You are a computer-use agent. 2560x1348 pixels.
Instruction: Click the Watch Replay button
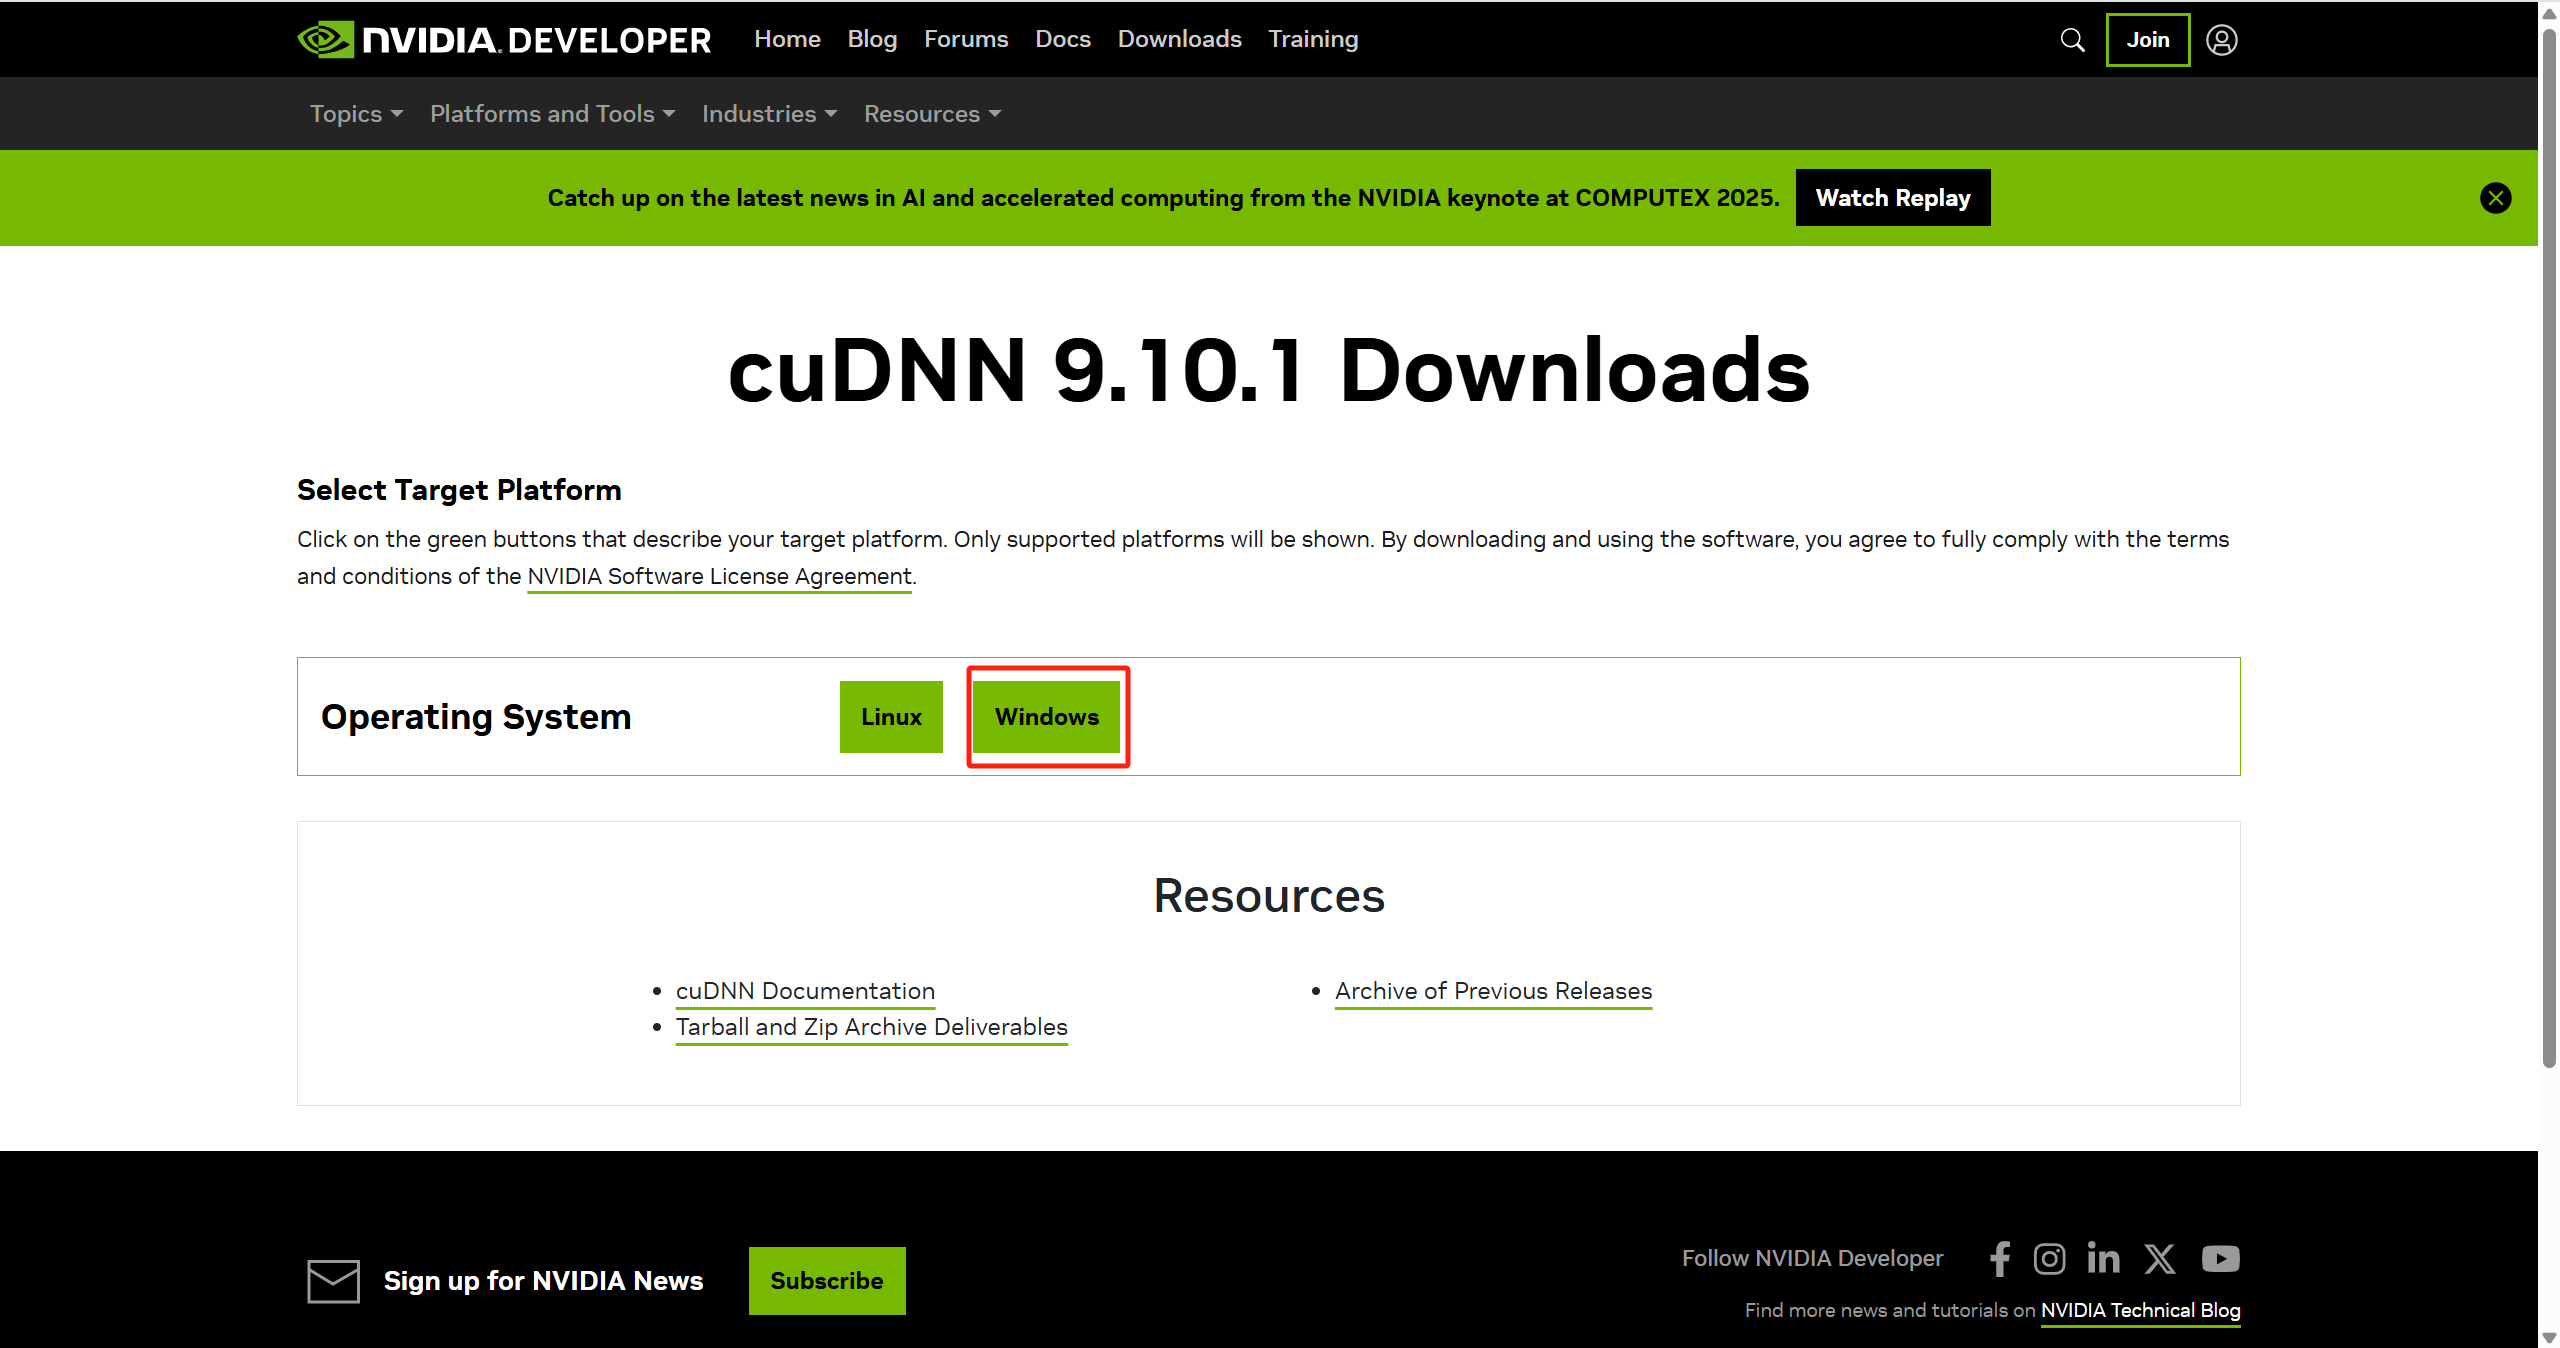pyautogui.click(x=1892, y=198)
